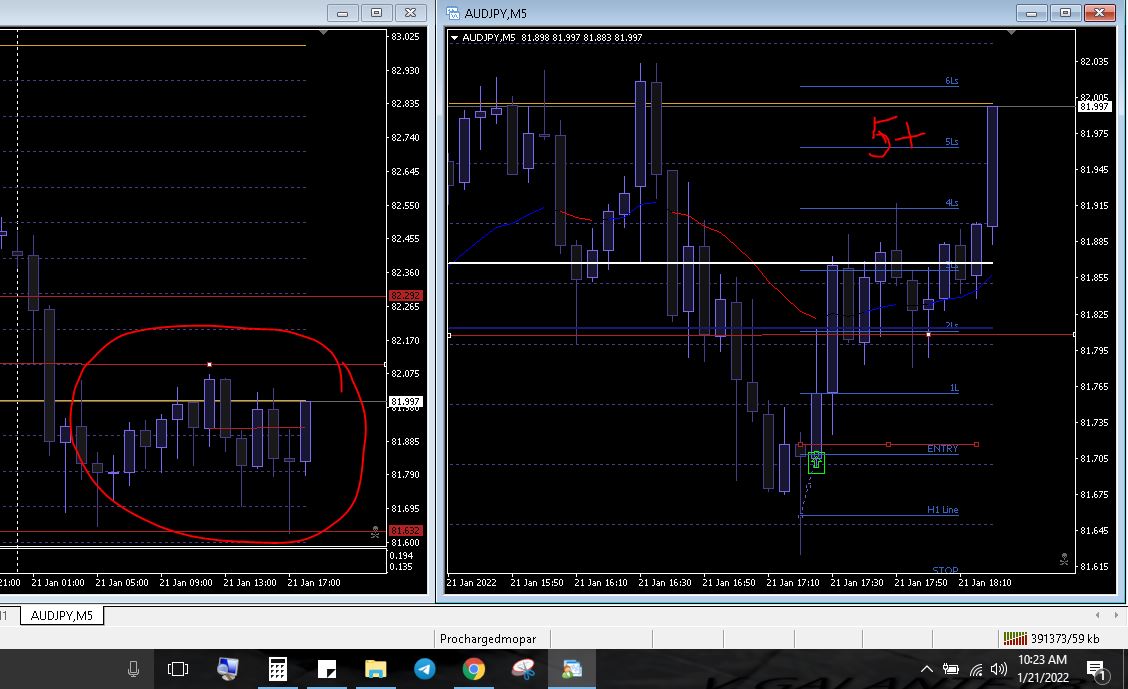
Task: Click AUDJPY,M5 window title chart icon
Action: [x=452, y=13]
